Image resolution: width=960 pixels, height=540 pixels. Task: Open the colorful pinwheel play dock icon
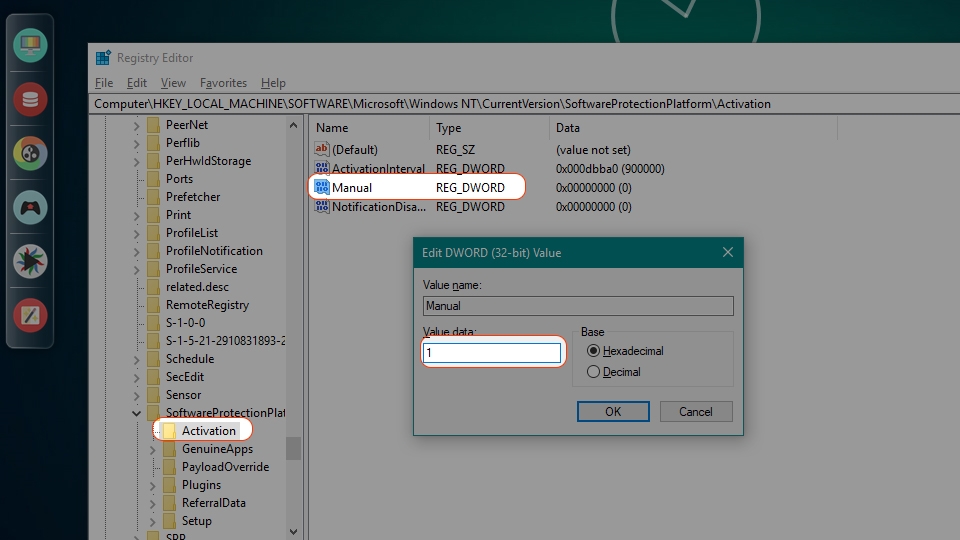pyautogui.click(x=30, y=261)
